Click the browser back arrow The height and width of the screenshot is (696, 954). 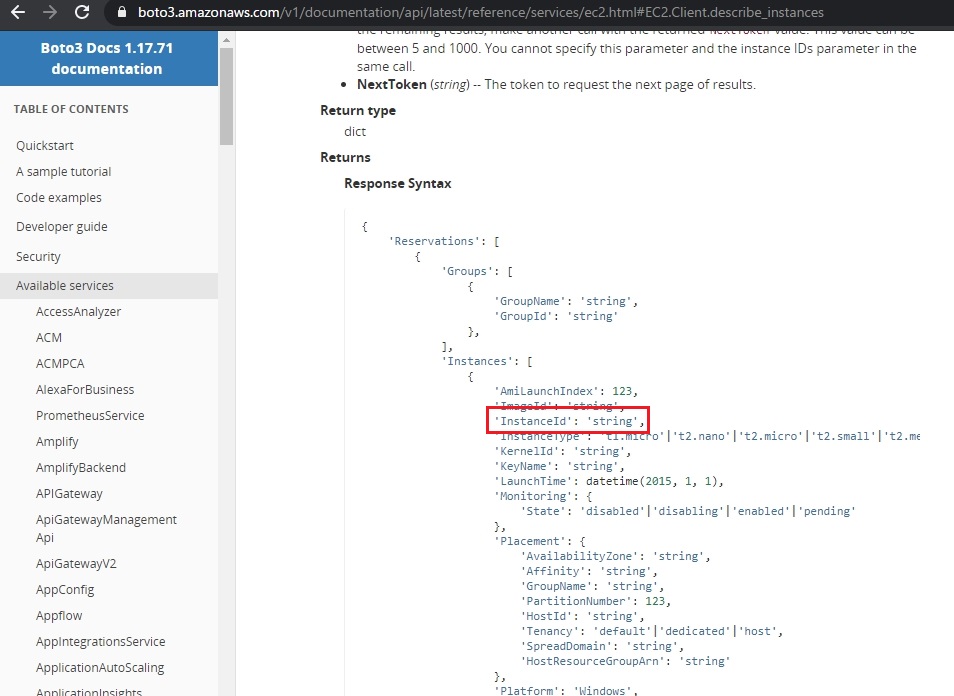(18, 12)
